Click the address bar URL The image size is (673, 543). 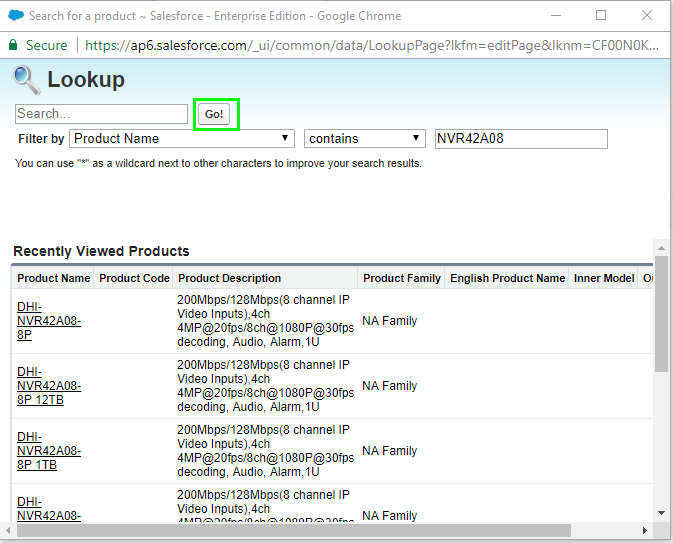372,45
